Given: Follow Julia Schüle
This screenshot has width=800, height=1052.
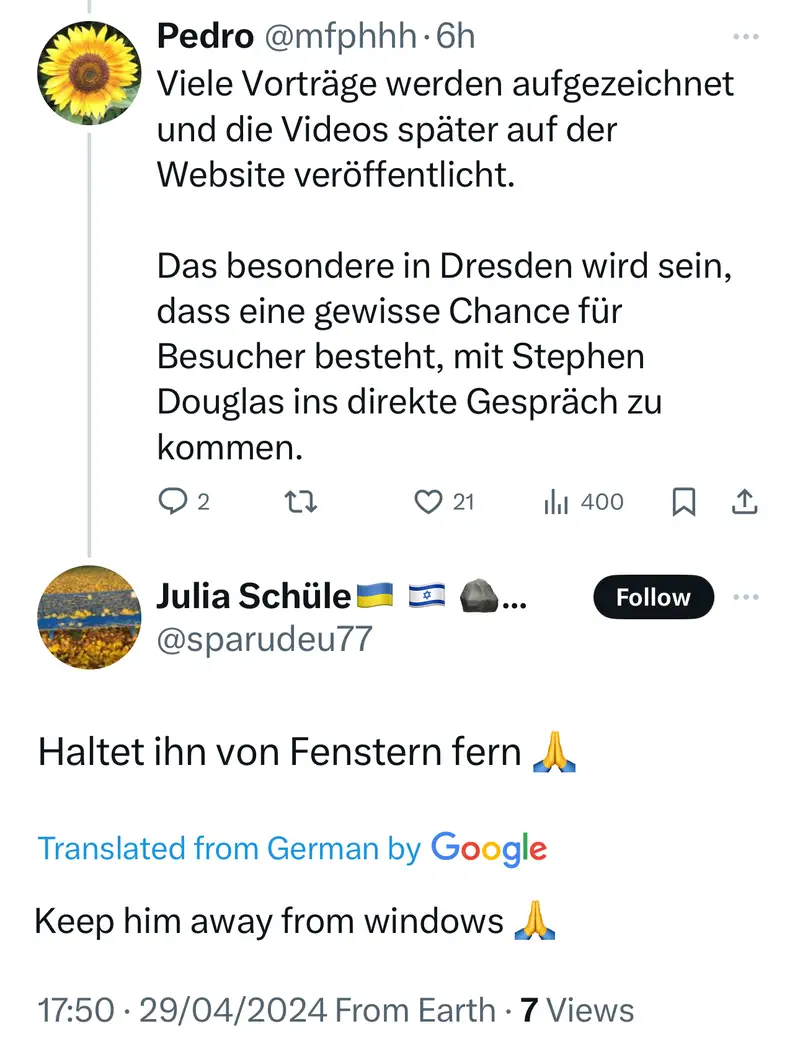Looking at the screenshot, I should coord(653,597).
